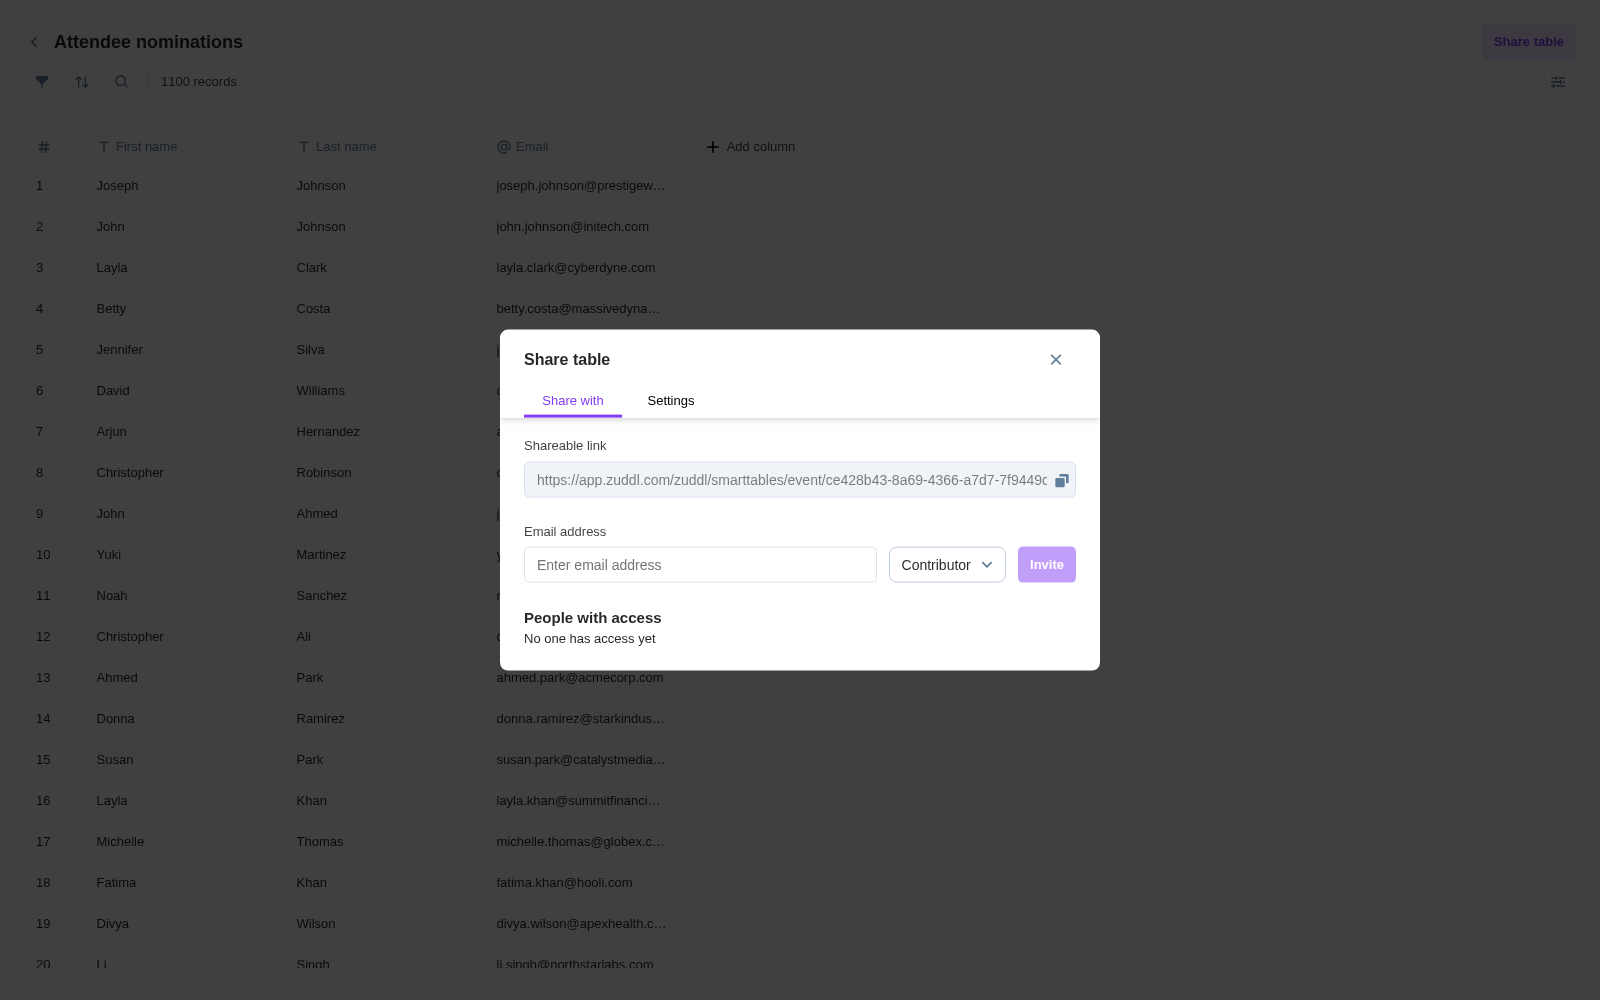Image resolution: width=1600 pixels, height=1000 pixels.
Task: Click Add column button
Action: [750, 147]
